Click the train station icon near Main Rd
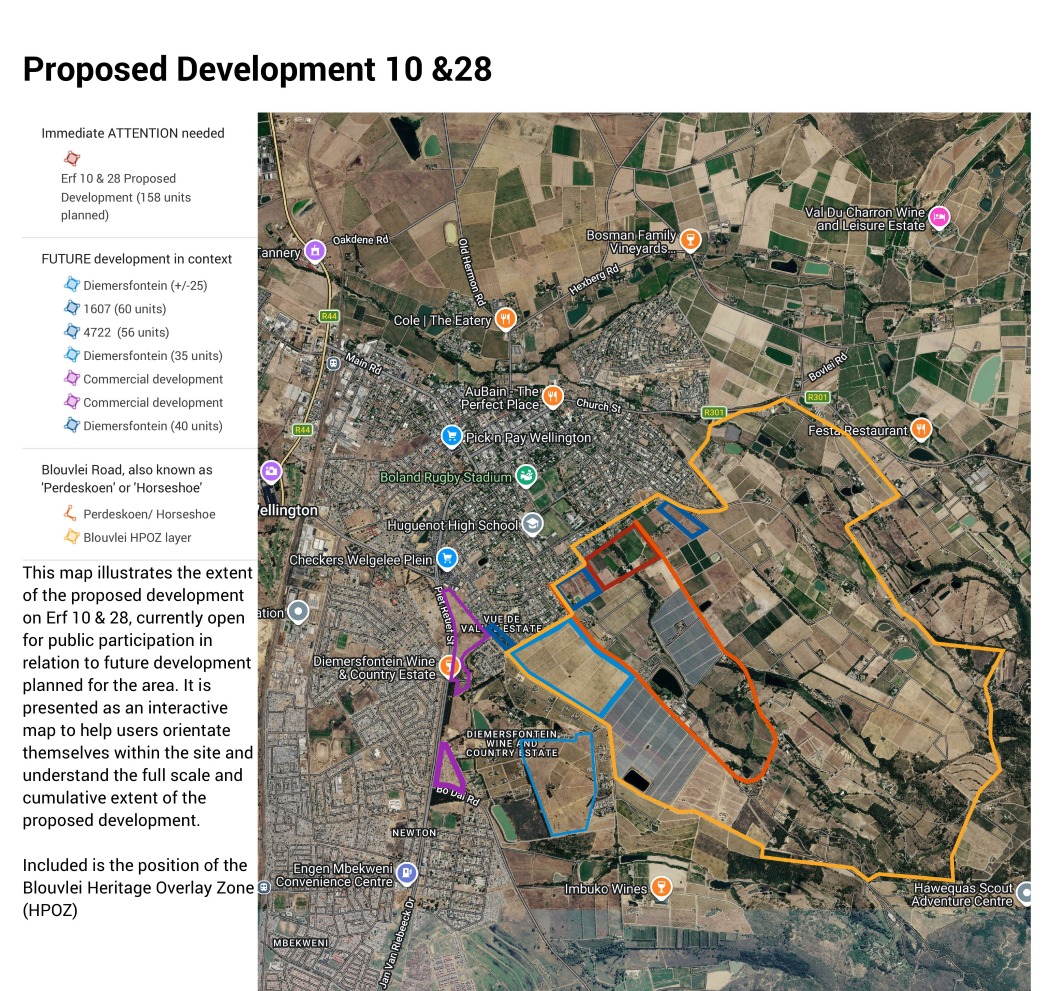This screenshot has height=991, width=1053. coord(333,363)
